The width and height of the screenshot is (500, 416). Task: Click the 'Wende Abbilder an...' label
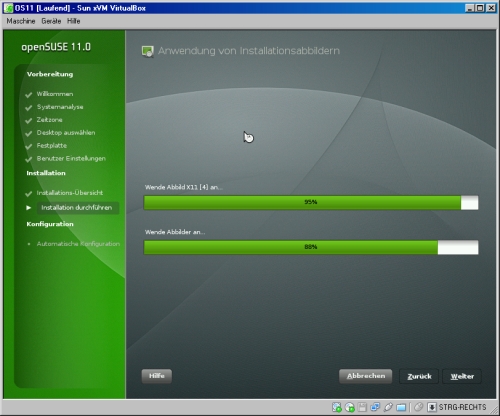tap(175, 232)
